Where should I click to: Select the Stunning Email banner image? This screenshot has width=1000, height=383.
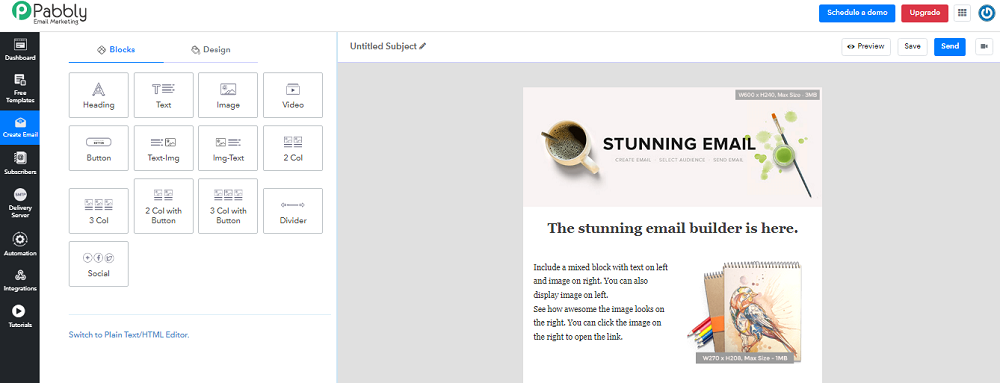coord(672,147)
